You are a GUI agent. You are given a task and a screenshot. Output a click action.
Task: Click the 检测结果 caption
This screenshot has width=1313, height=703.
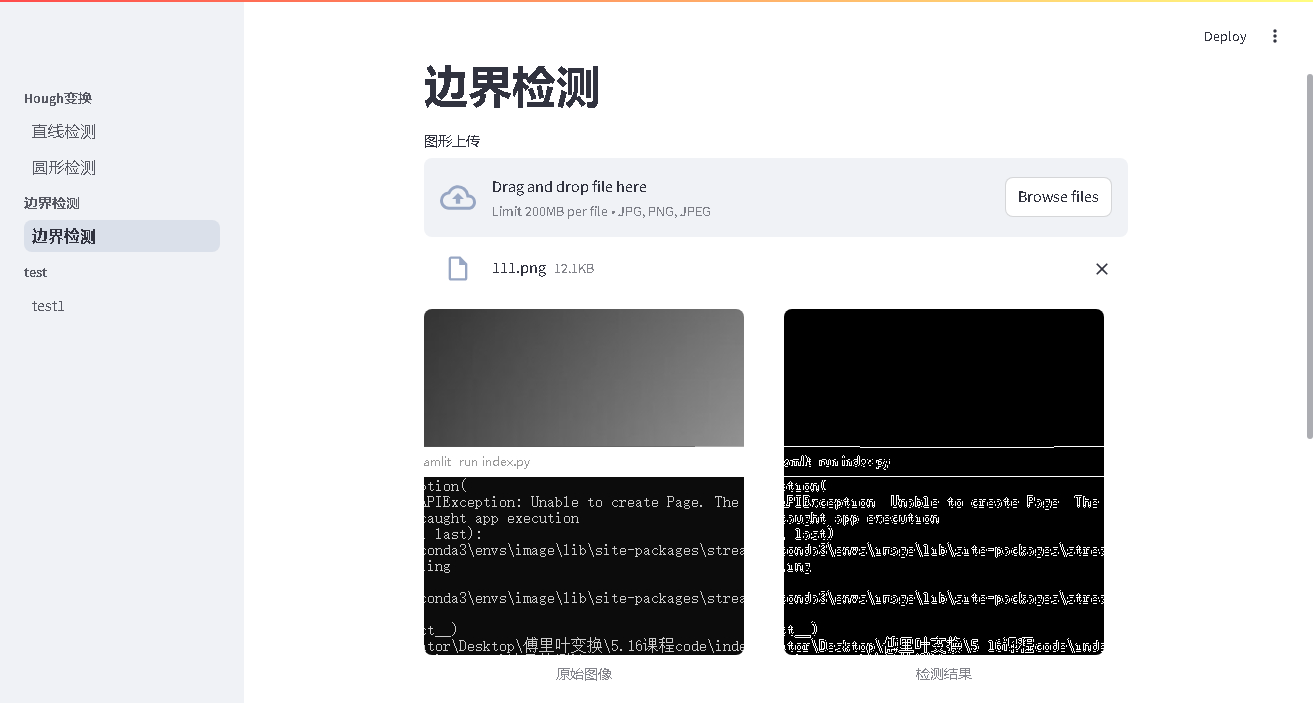(x=944, y=674)
